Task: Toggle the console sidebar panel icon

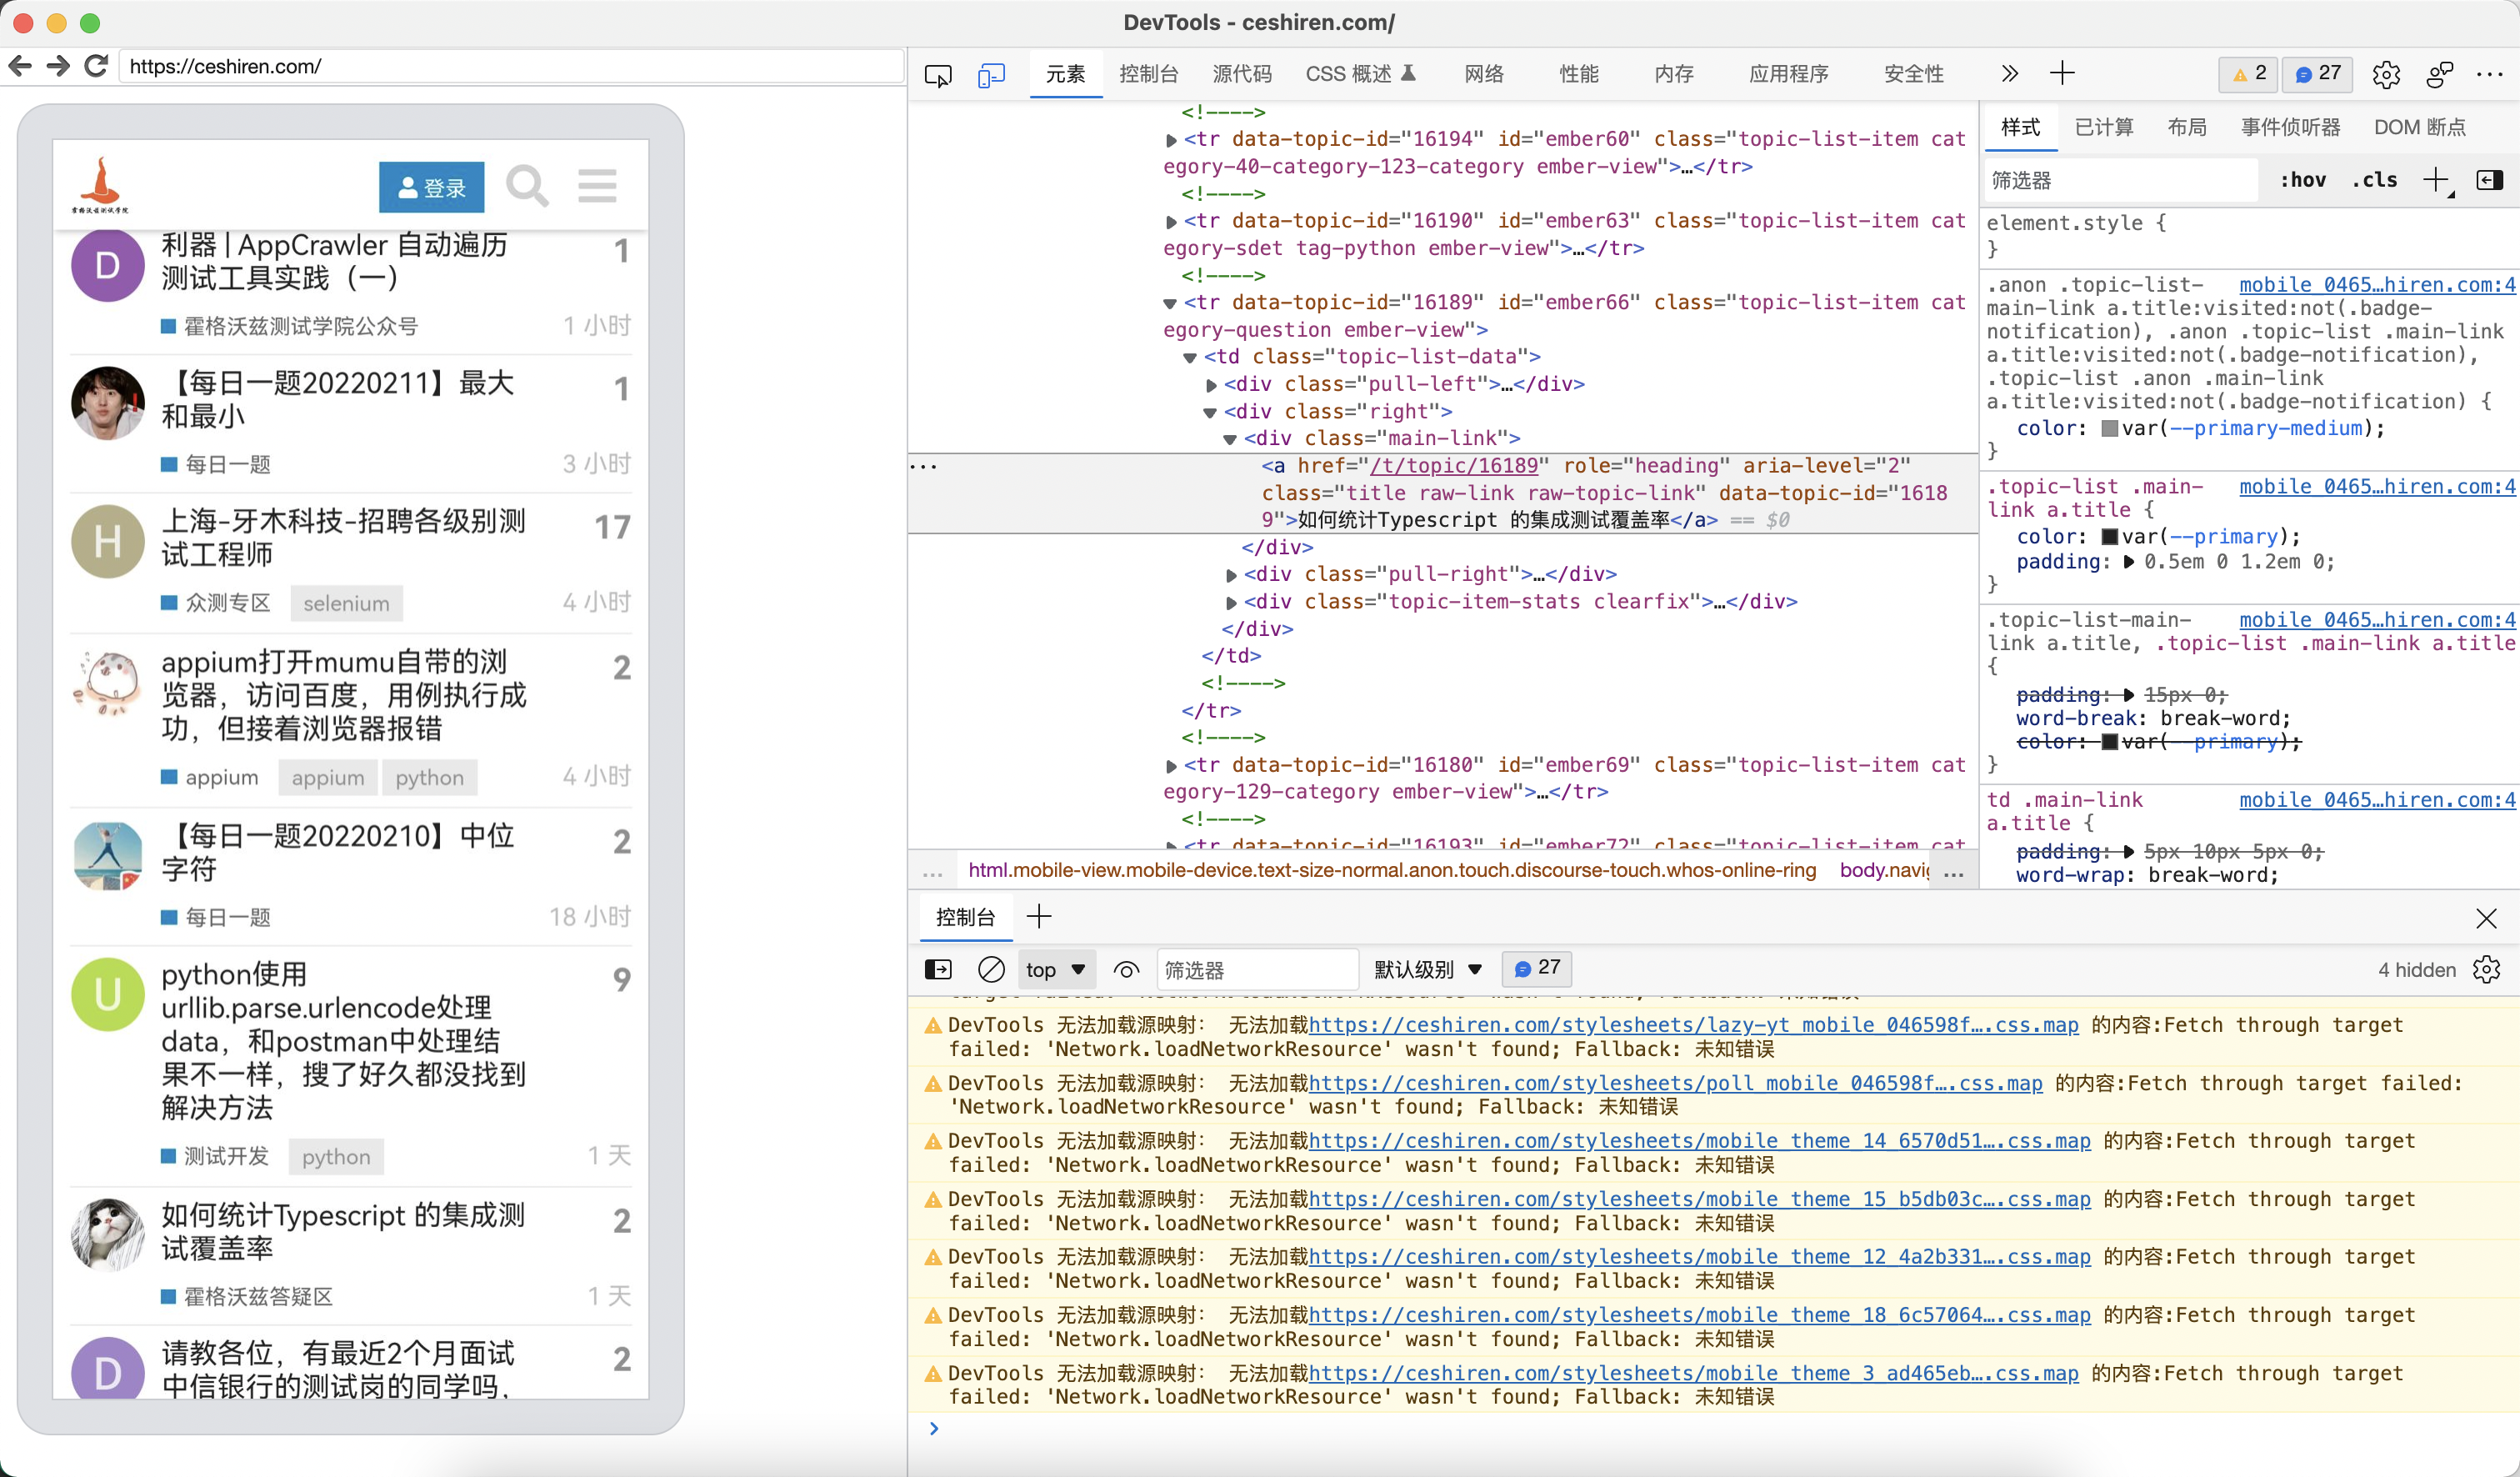Action: coord(938,969)
